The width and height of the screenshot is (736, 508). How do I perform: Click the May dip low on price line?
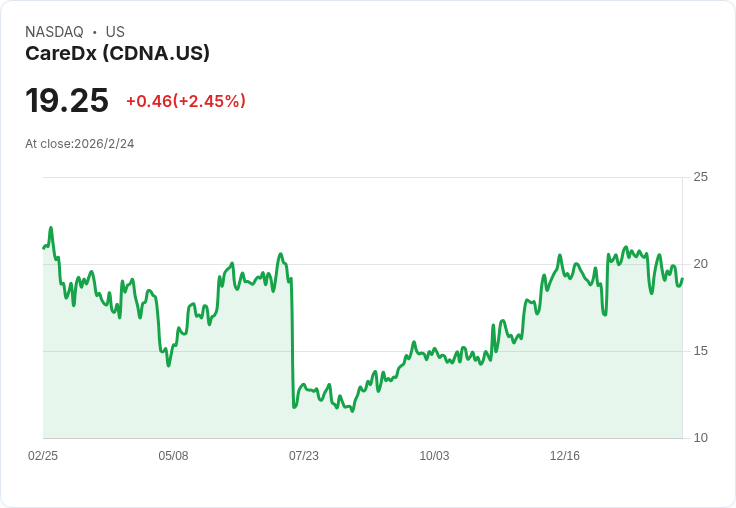[x=169, y=365]
